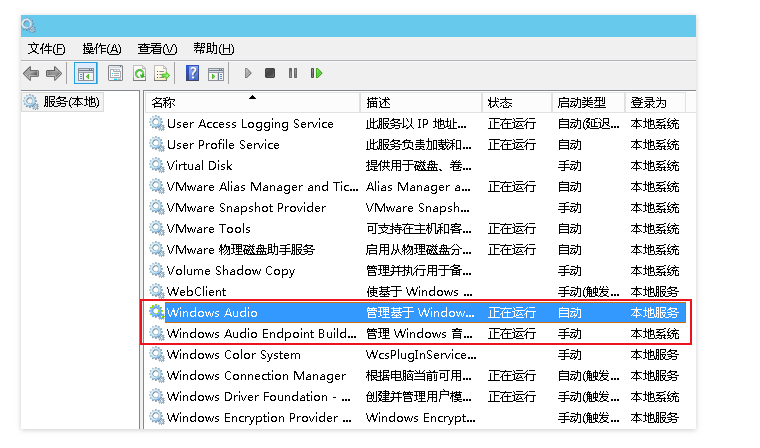Image resolution: width=760 pixels, height=448 pixels.
Task: Click 根据电脑当前可用... description cell
Action: tap(418, 376)
